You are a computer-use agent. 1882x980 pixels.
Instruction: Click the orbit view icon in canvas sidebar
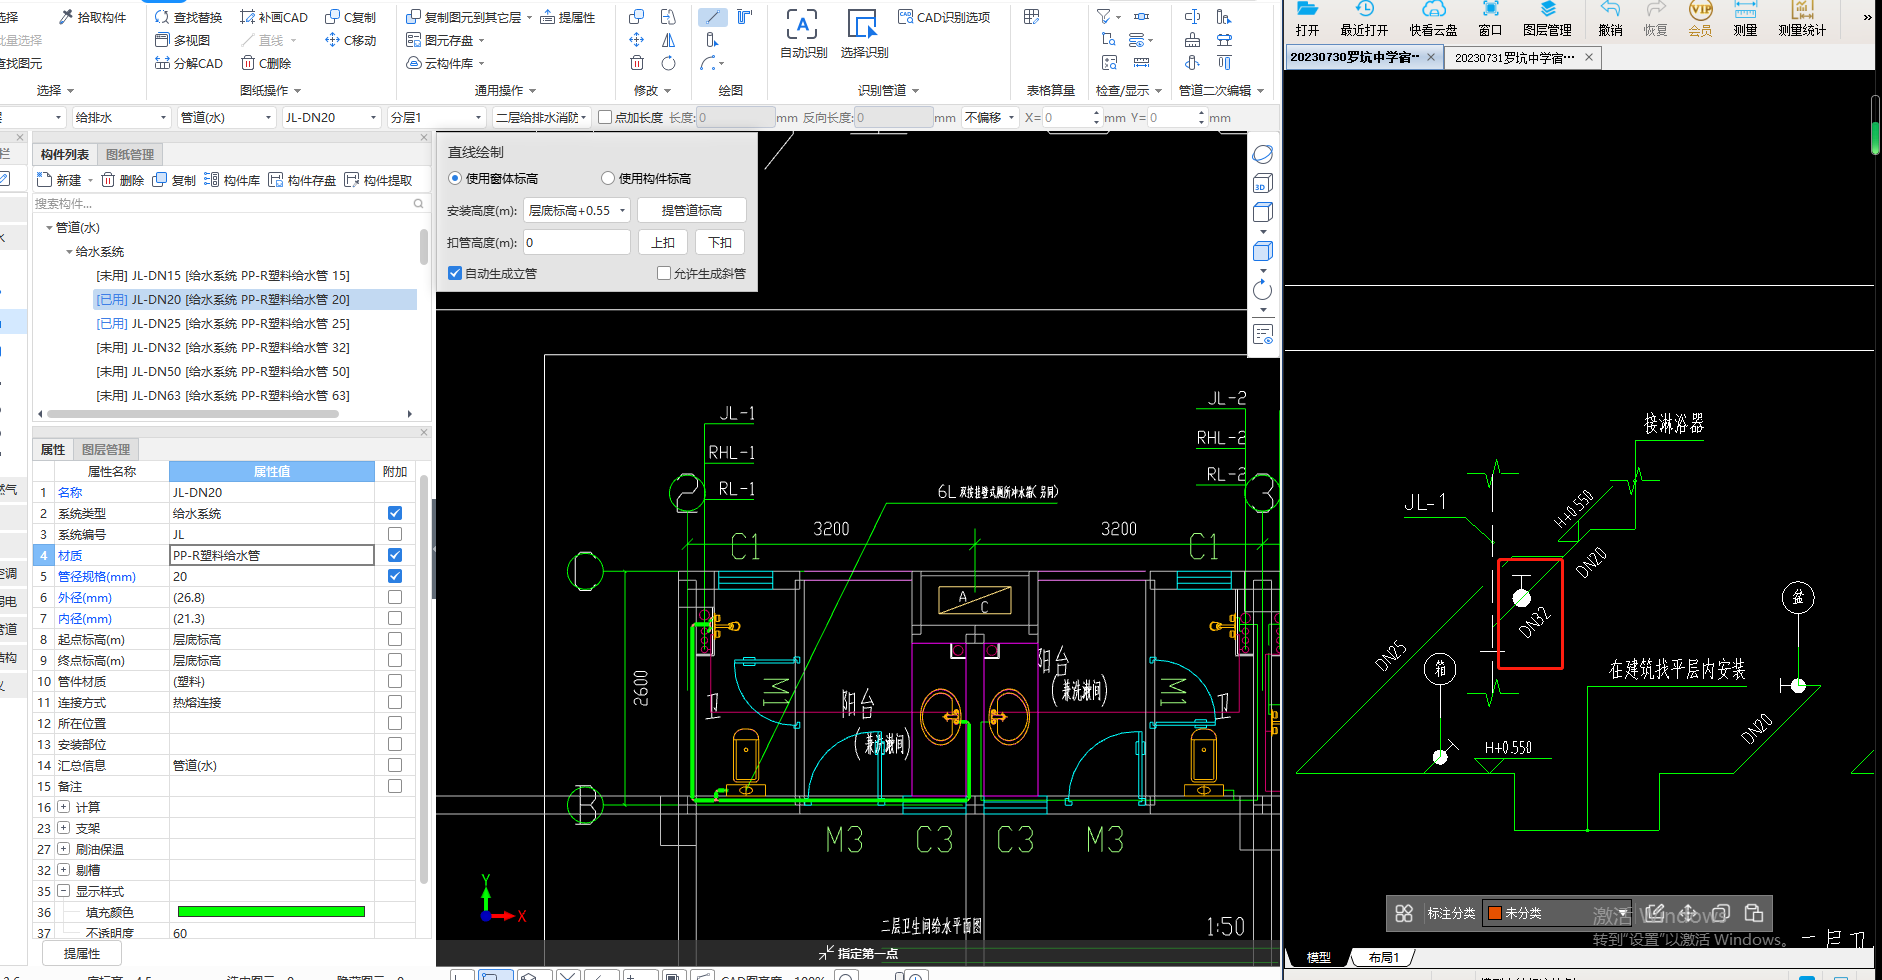click(x=1263, y=154)
